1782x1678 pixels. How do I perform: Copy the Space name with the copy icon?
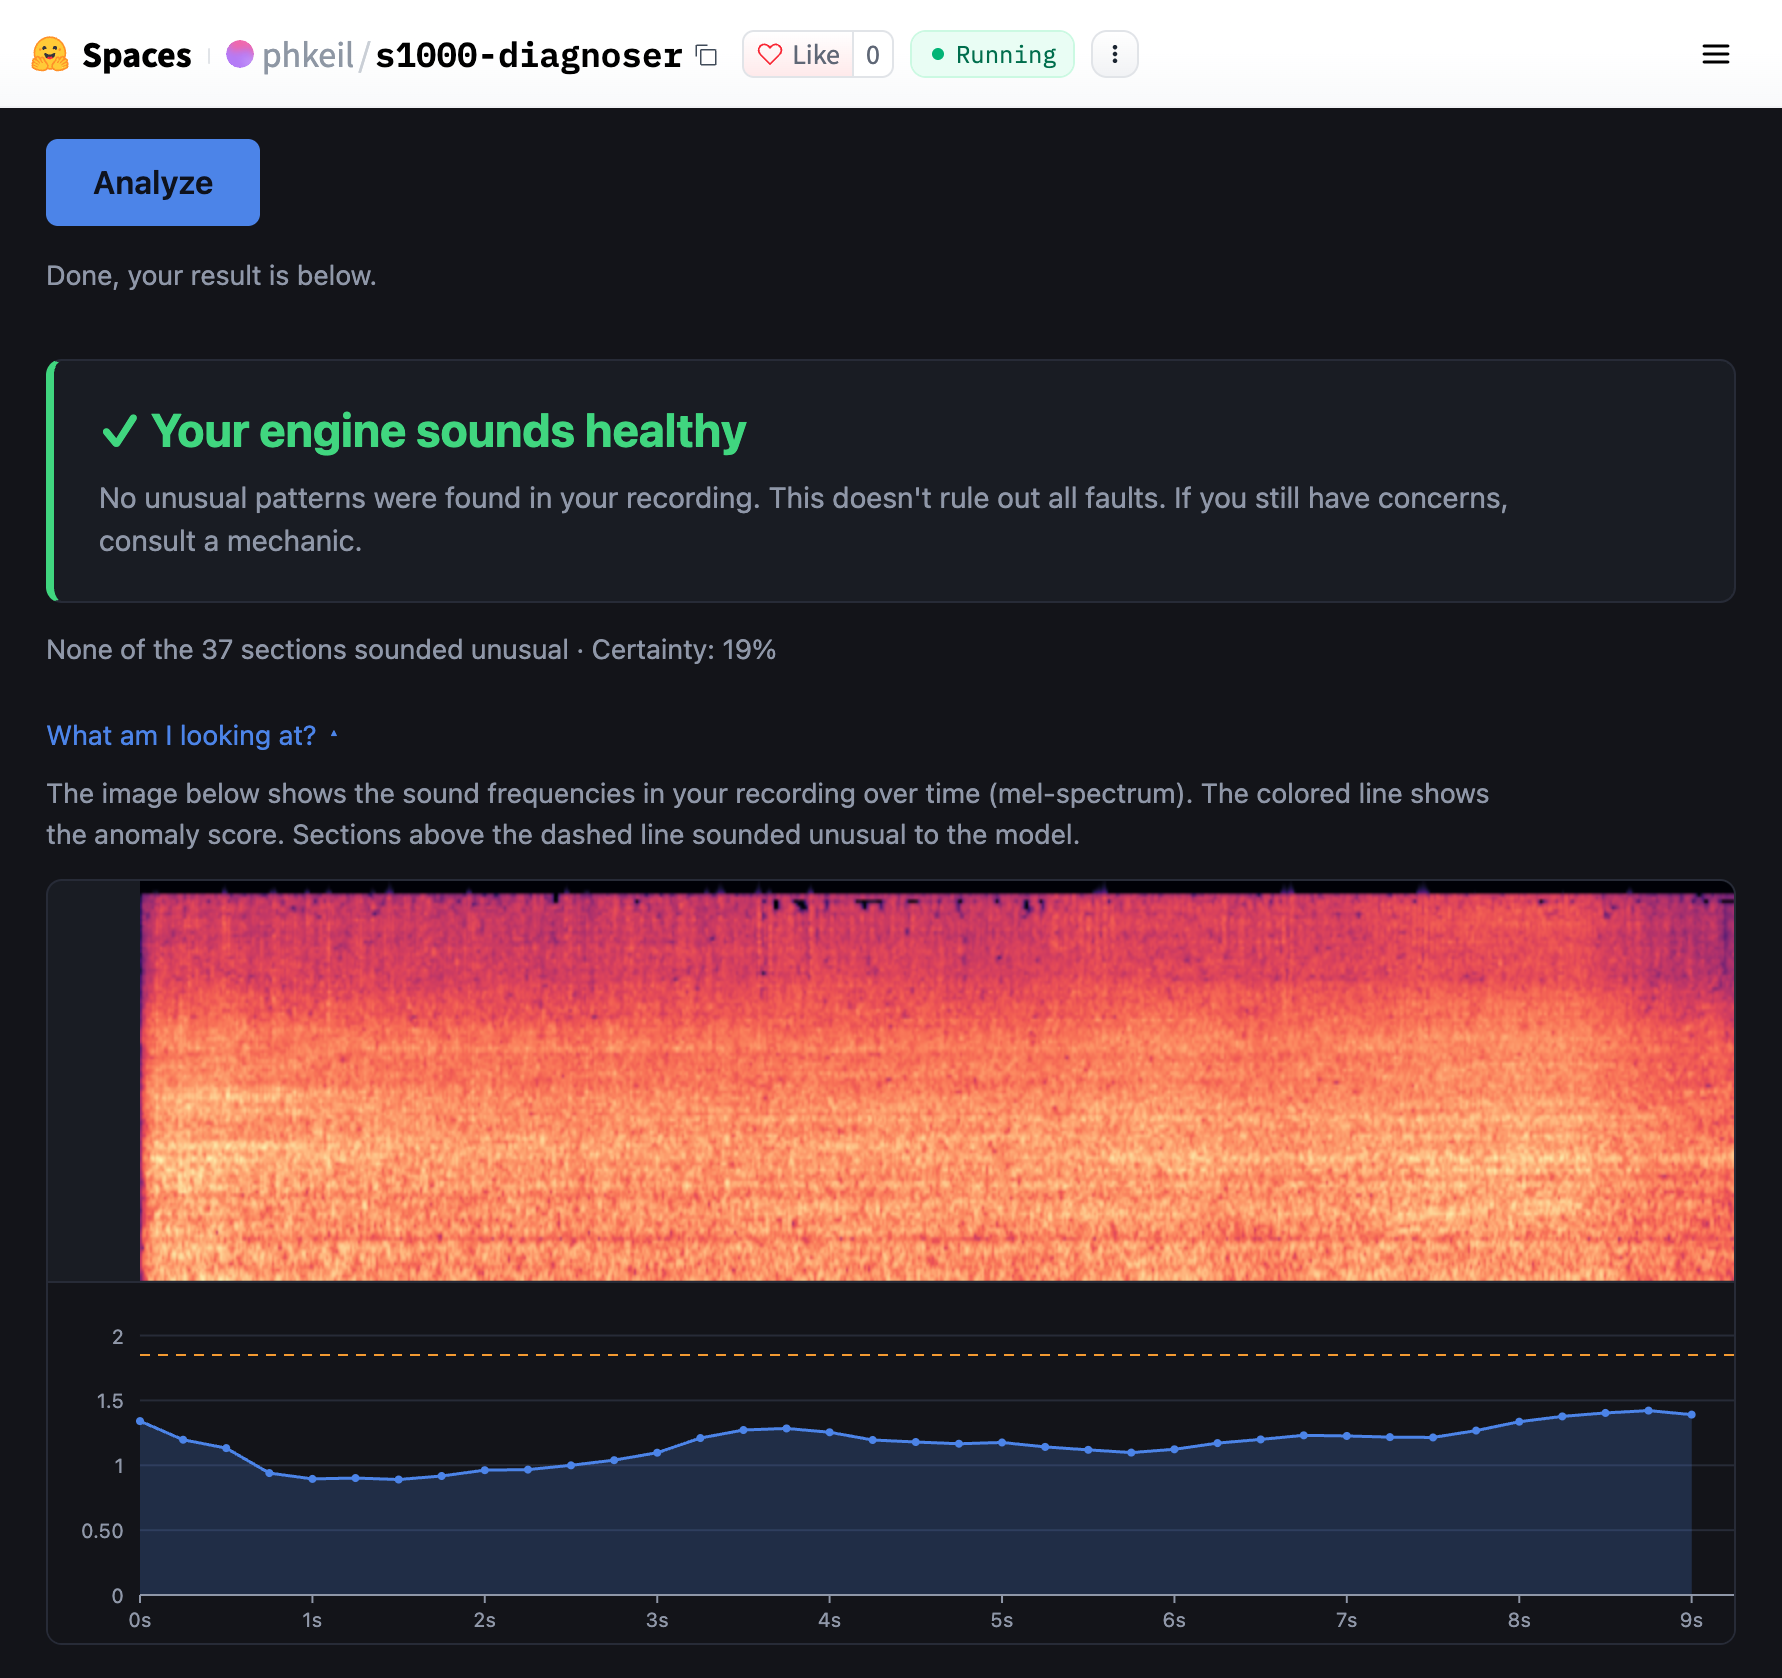click(x=707, y=55)
